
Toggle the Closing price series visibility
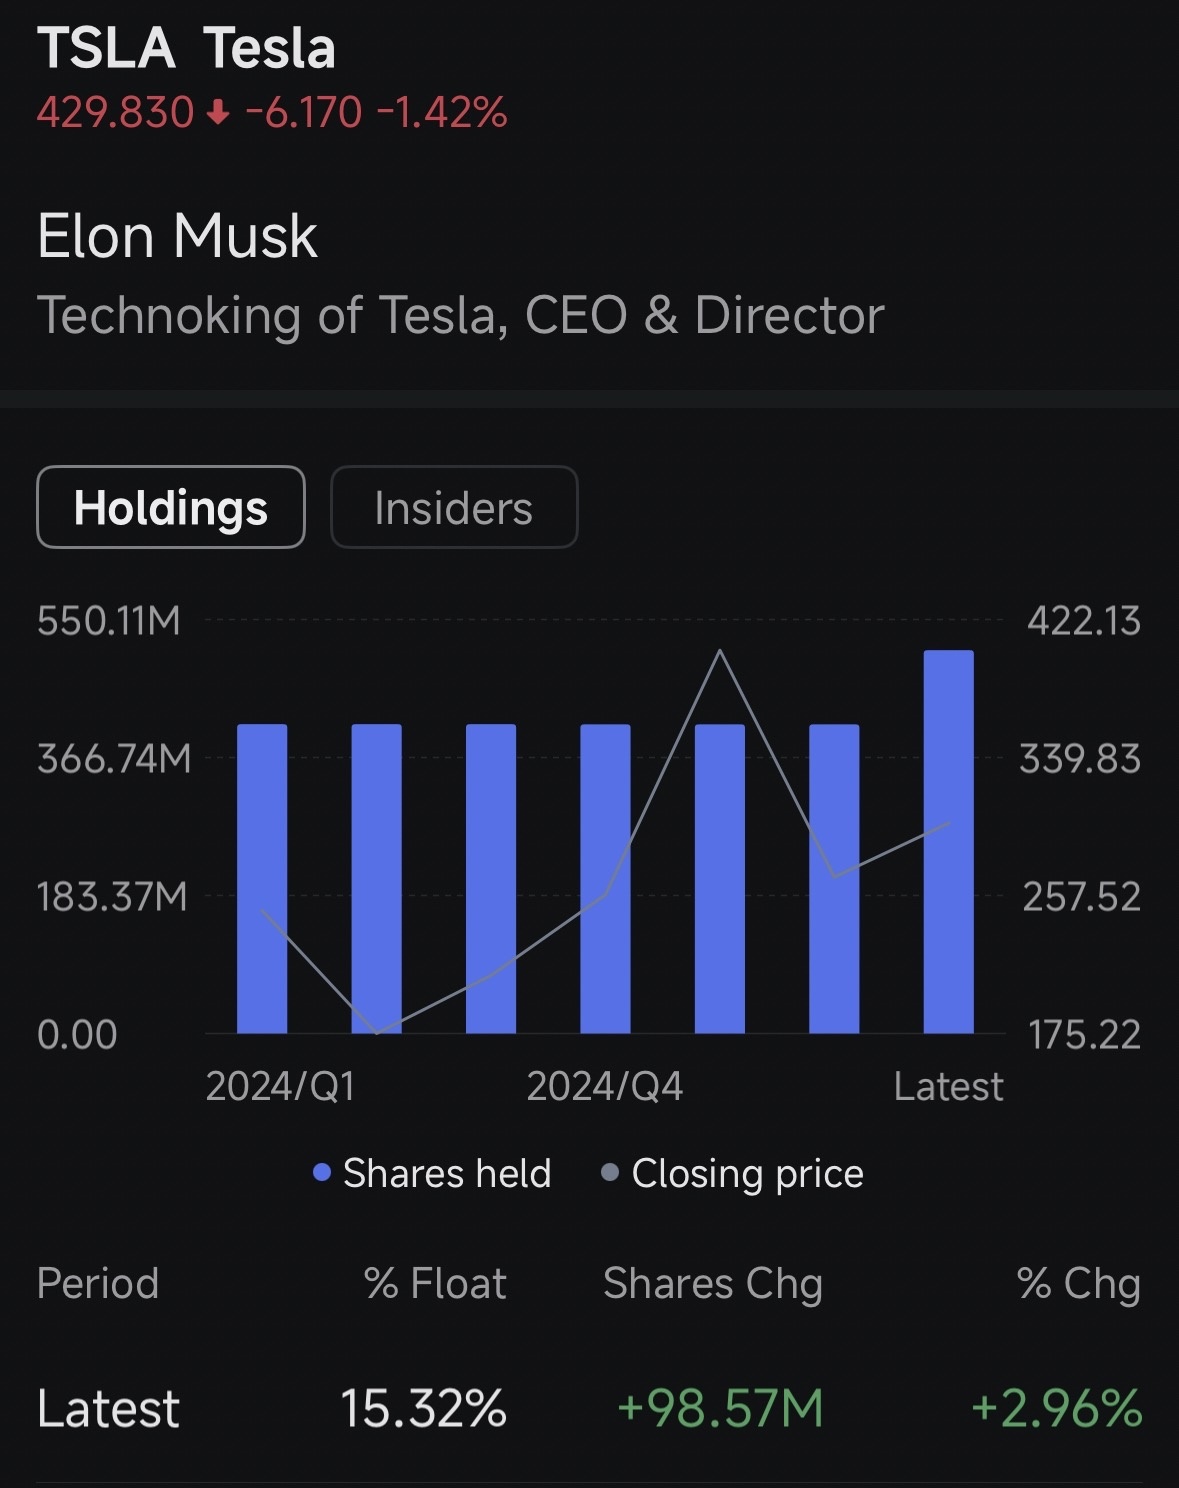tap(748, 1172)
